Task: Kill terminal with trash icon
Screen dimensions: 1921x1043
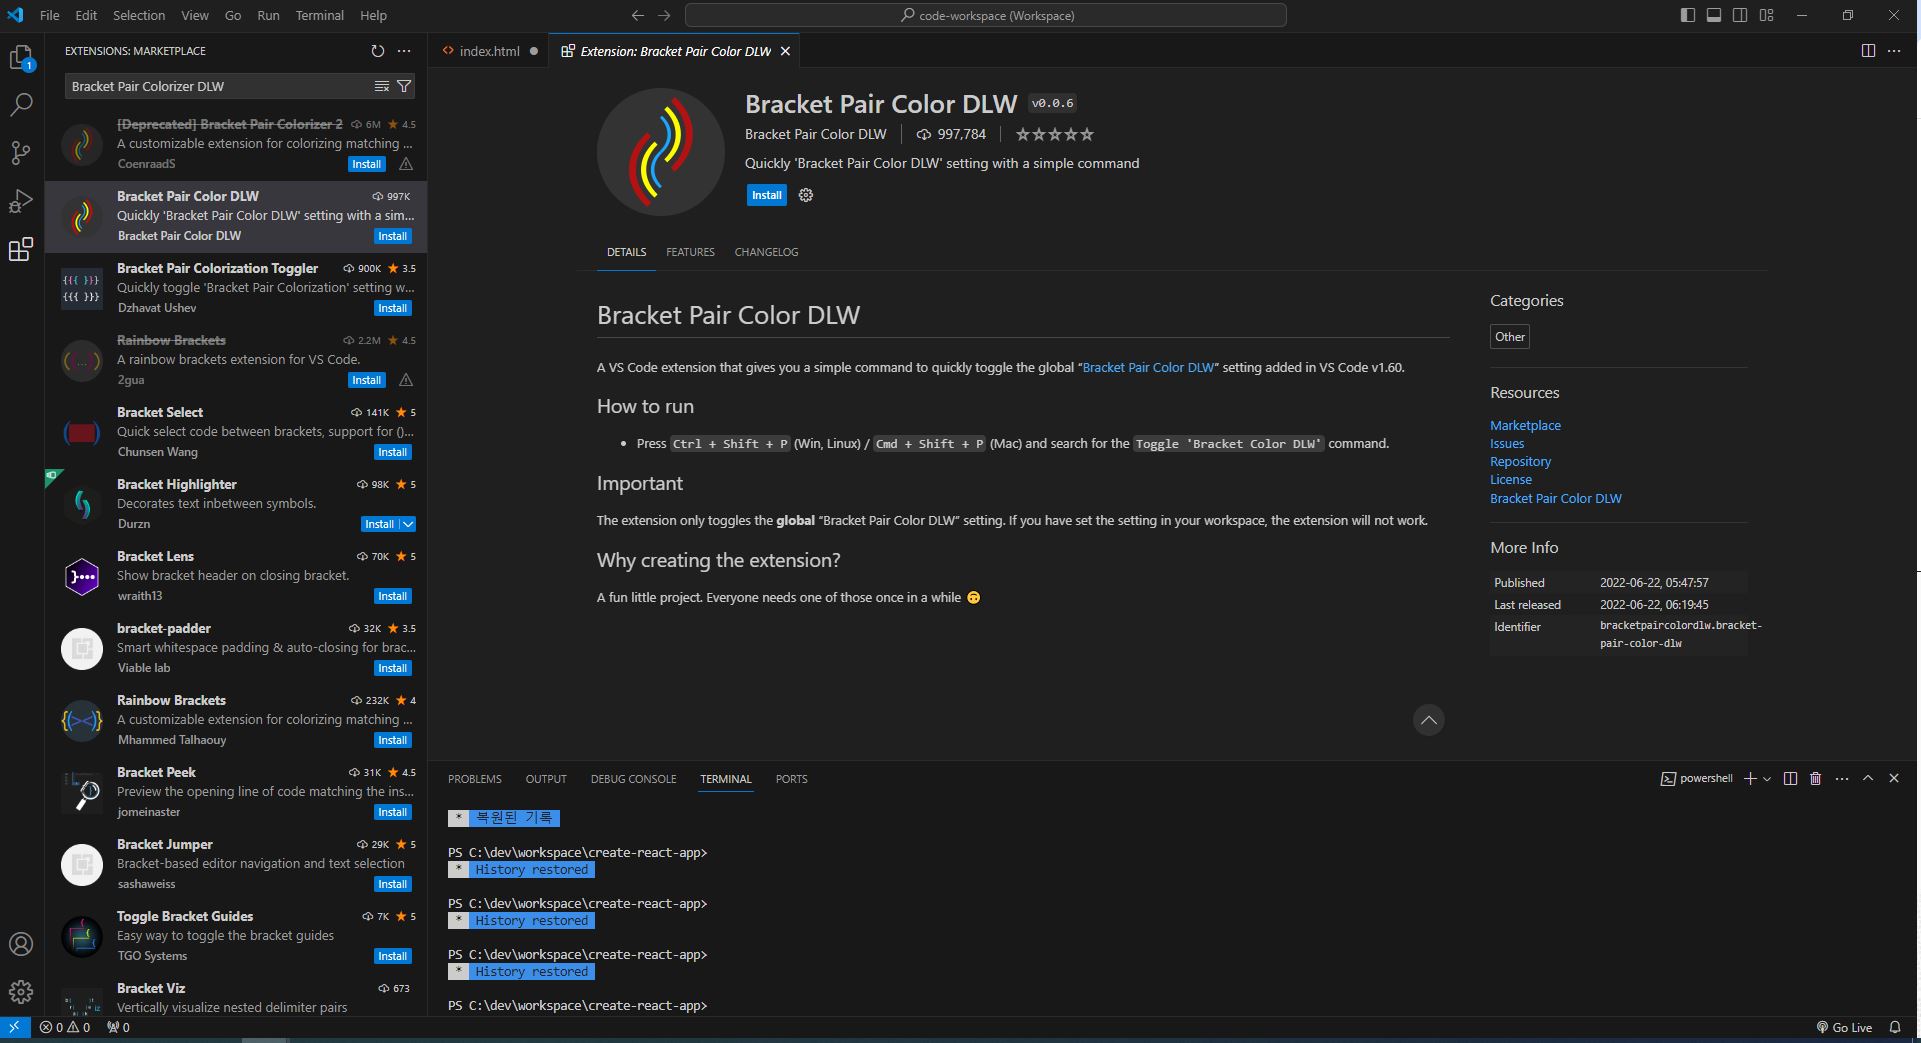Action: (x=1816, y=778)
